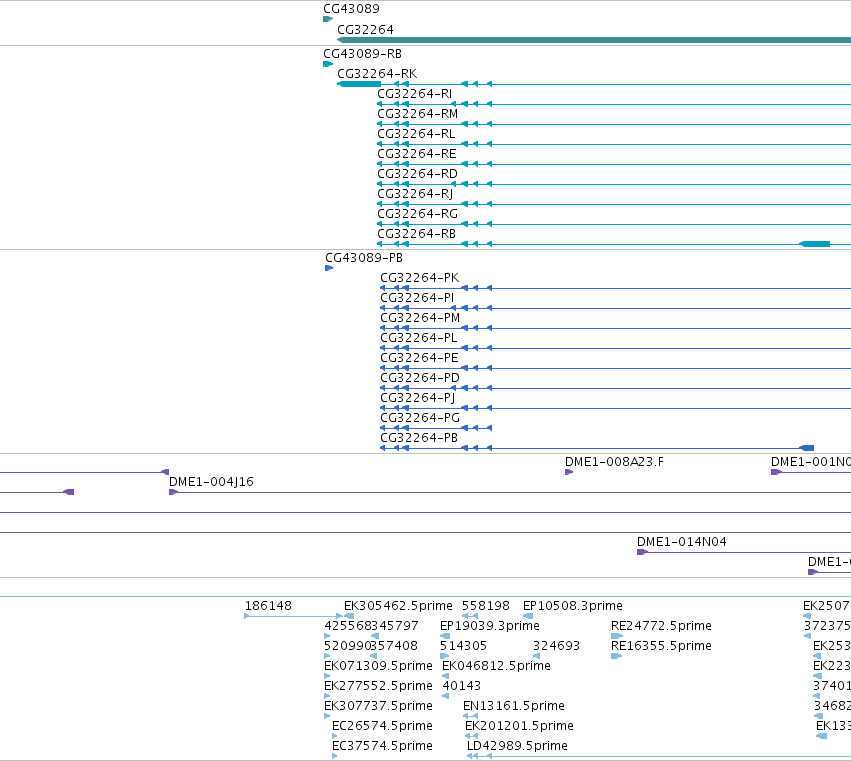The height and width of the screenshot is (761, 851).
Task: Click the purple arrow under DME1-008A23.F
Action: [x=569, y=472]
